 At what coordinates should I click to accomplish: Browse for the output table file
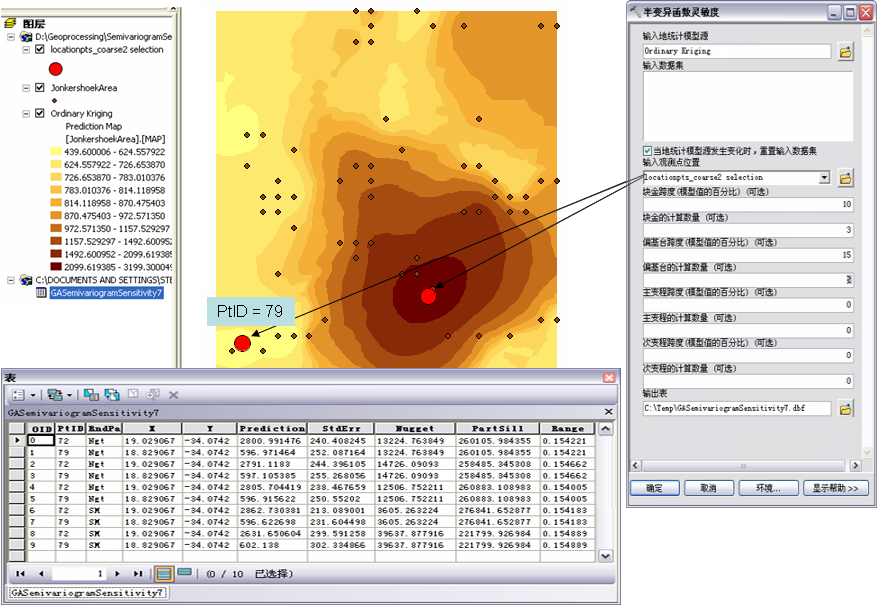click(845, 408)
